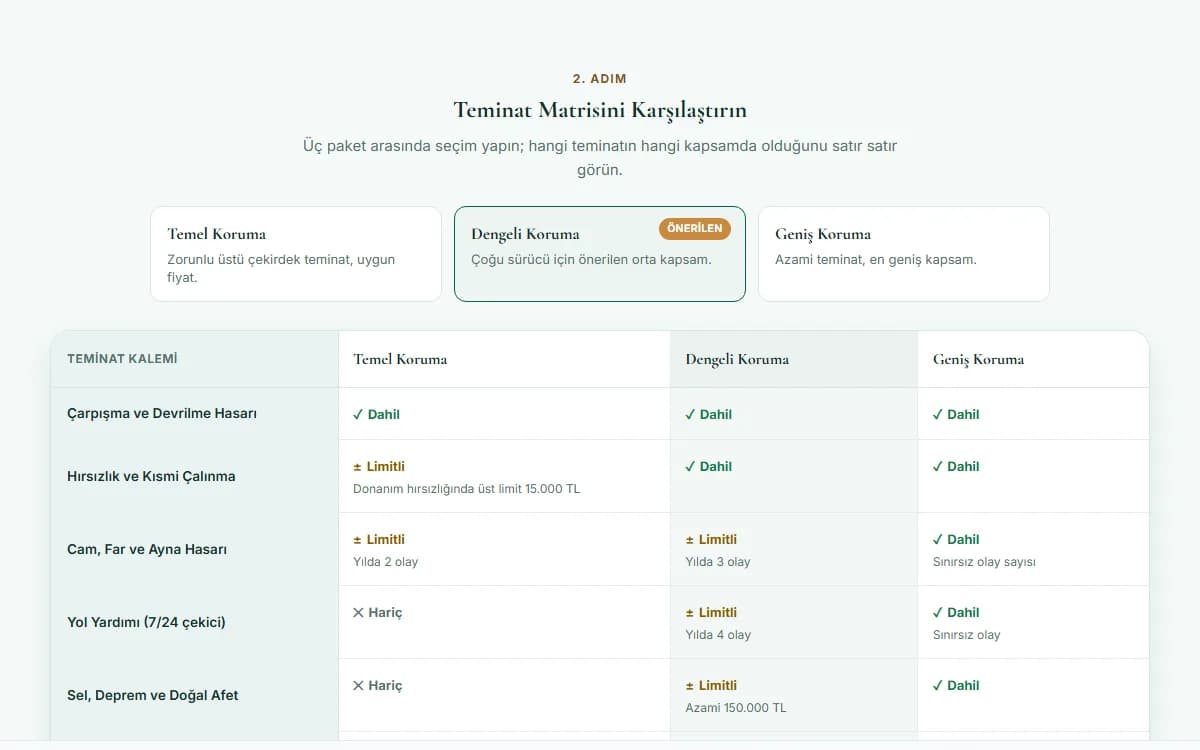Click the Cam, Far ve Ayna Hasarı row label
The height and width of the screenshot is (750, 1200).
[x=147, y=549]
